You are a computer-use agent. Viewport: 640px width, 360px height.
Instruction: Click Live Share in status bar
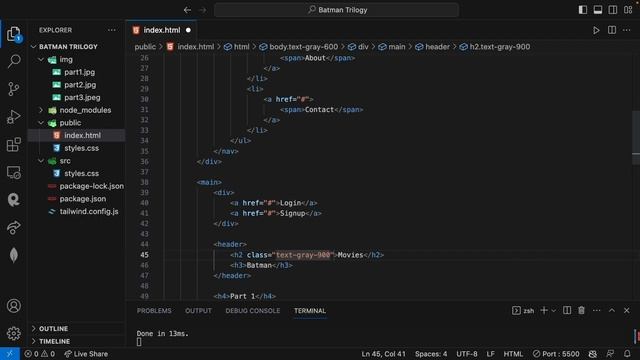click(86, 354)
